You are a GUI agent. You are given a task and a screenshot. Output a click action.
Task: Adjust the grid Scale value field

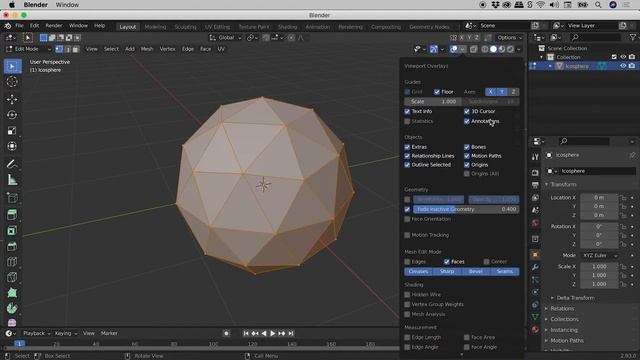click(433, 102)
